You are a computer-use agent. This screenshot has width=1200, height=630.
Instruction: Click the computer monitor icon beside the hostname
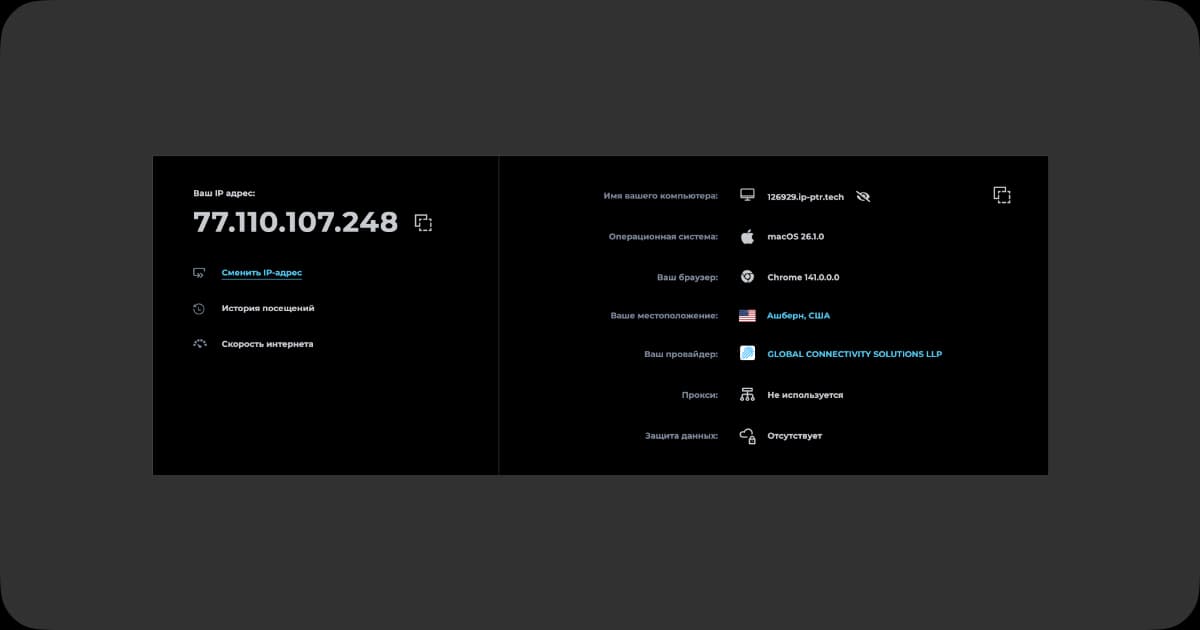tap(746, 196)
